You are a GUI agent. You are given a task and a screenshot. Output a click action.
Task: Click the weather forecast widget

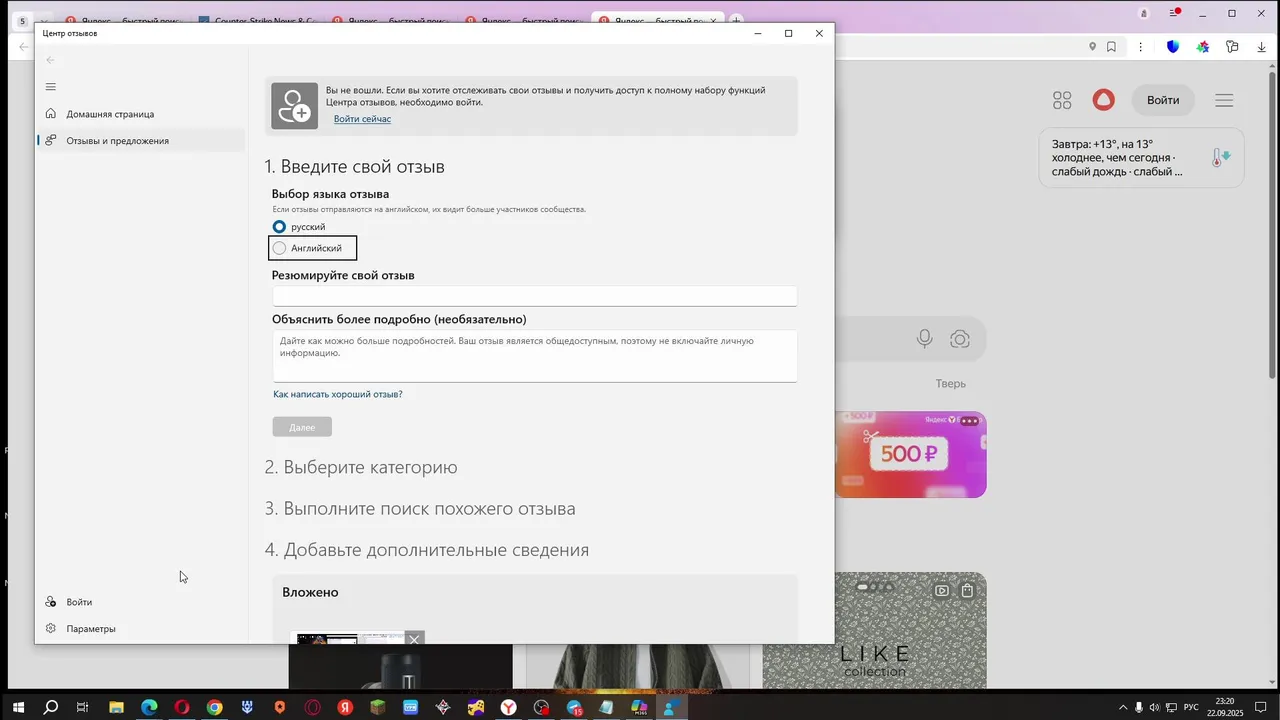point(1141,157)
